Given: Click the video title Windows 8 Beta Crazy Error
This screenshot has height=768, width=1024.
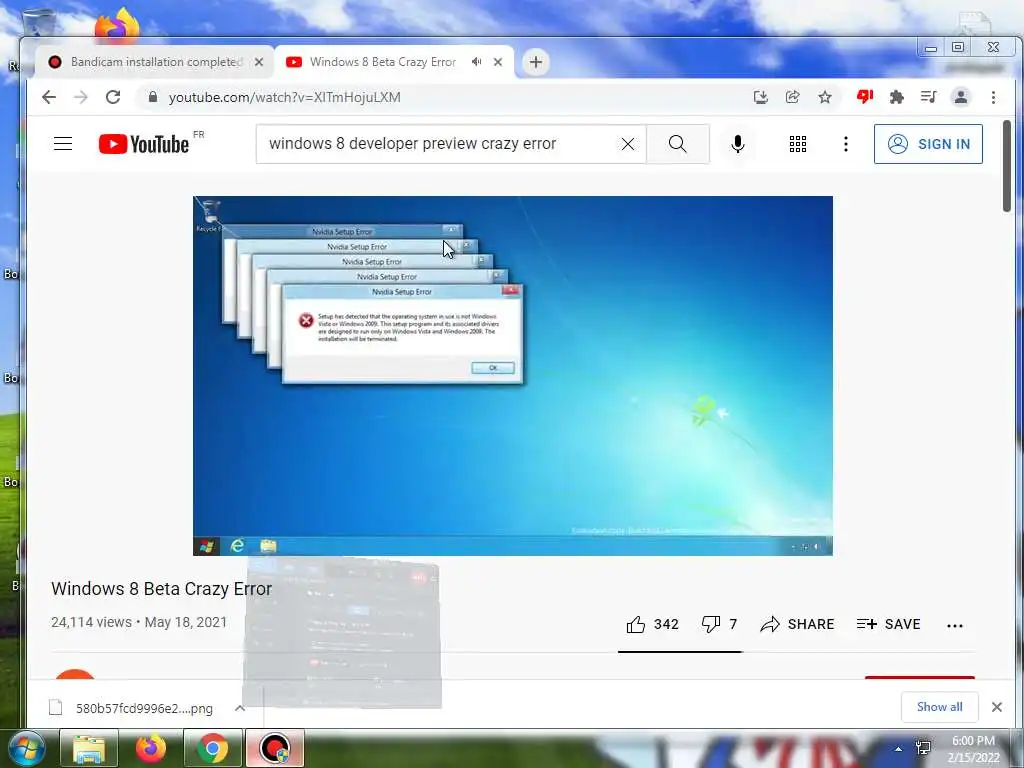Looking at the screenshot, I should pyautogui.click(x=161, y=588).
